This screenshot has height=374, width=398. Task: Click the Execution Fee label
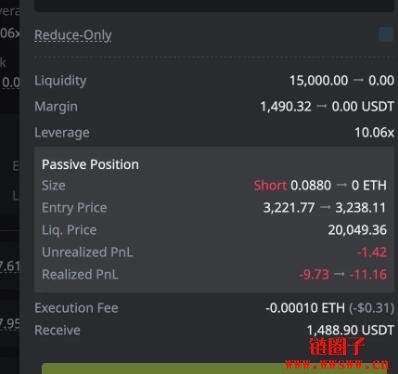pyautogui.click(x=76, y=308)
